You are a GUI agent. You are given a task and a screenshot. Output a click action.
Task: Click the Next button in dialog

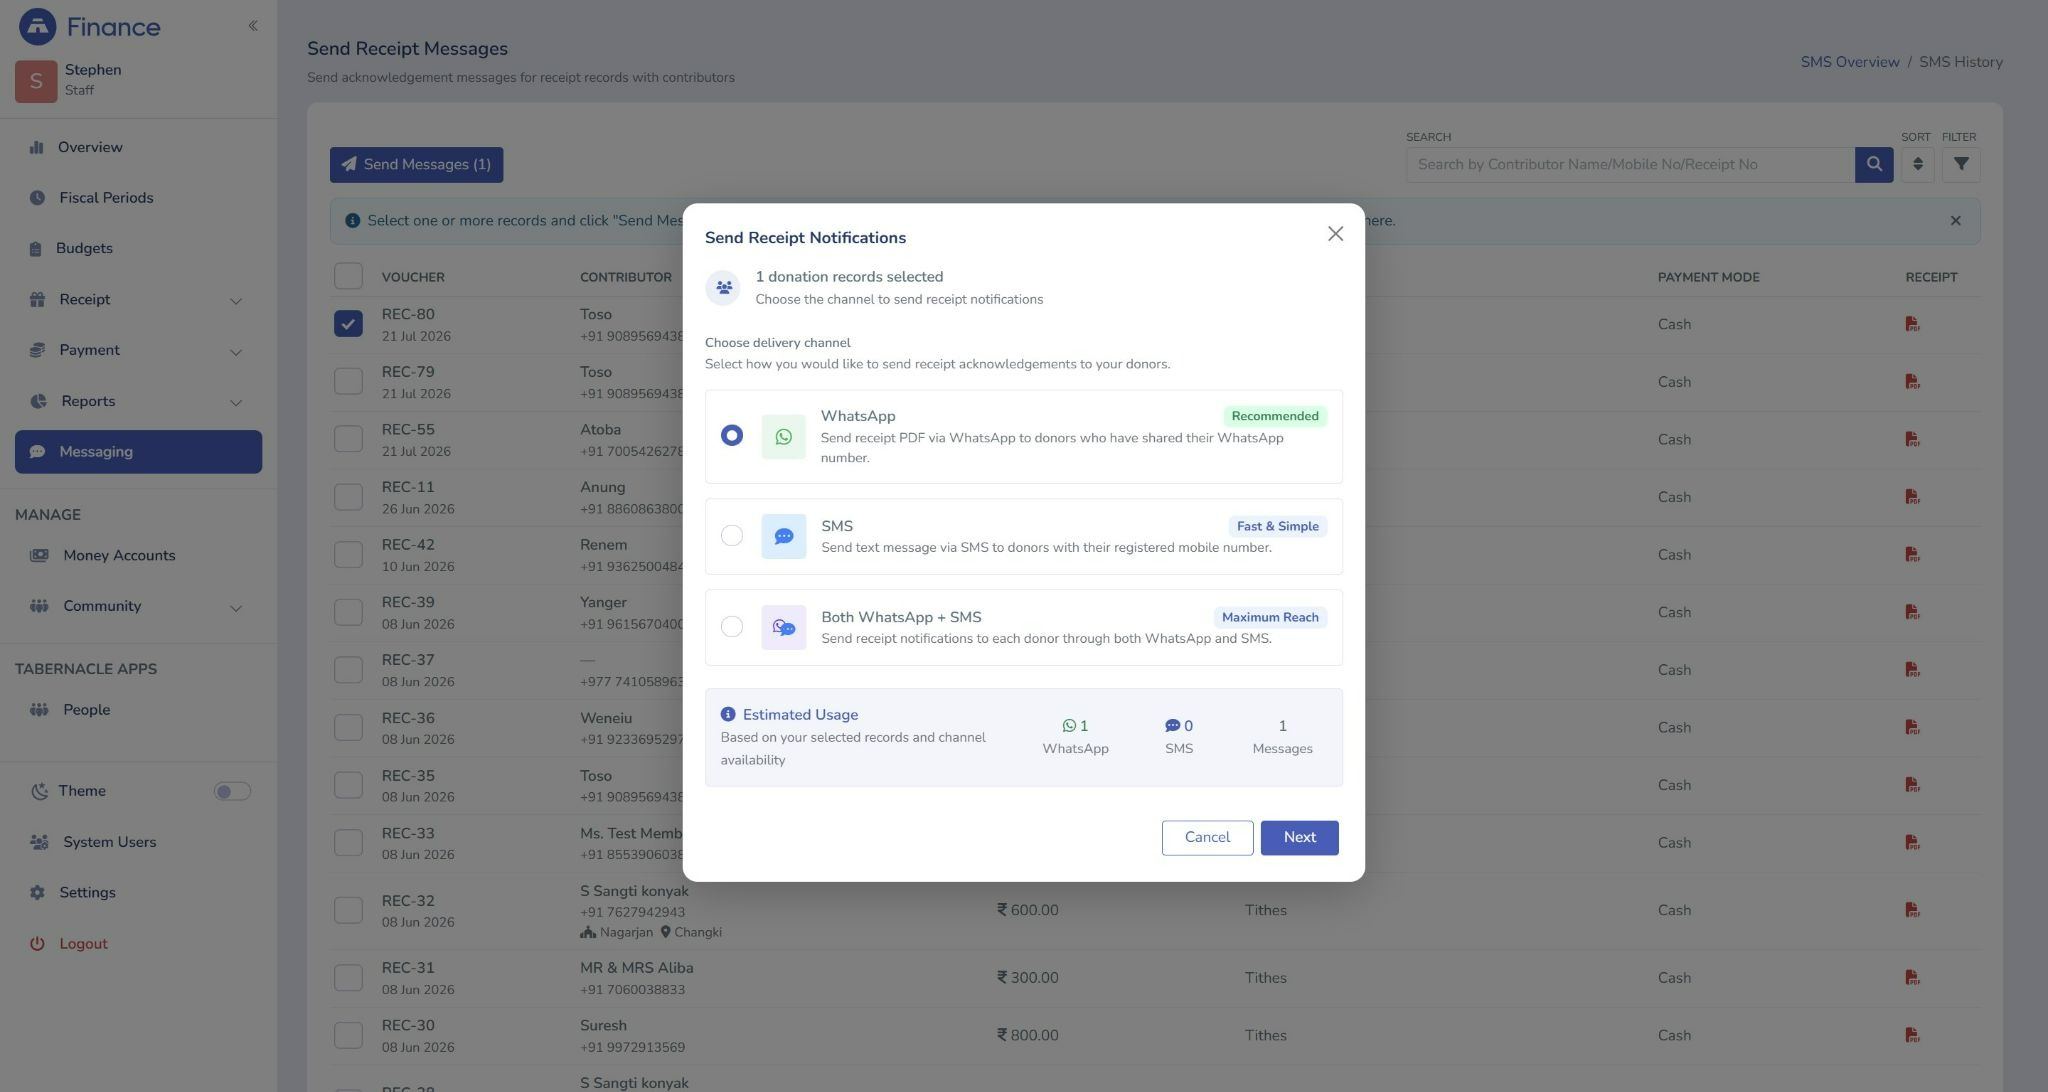click(x=1299, y=838)
